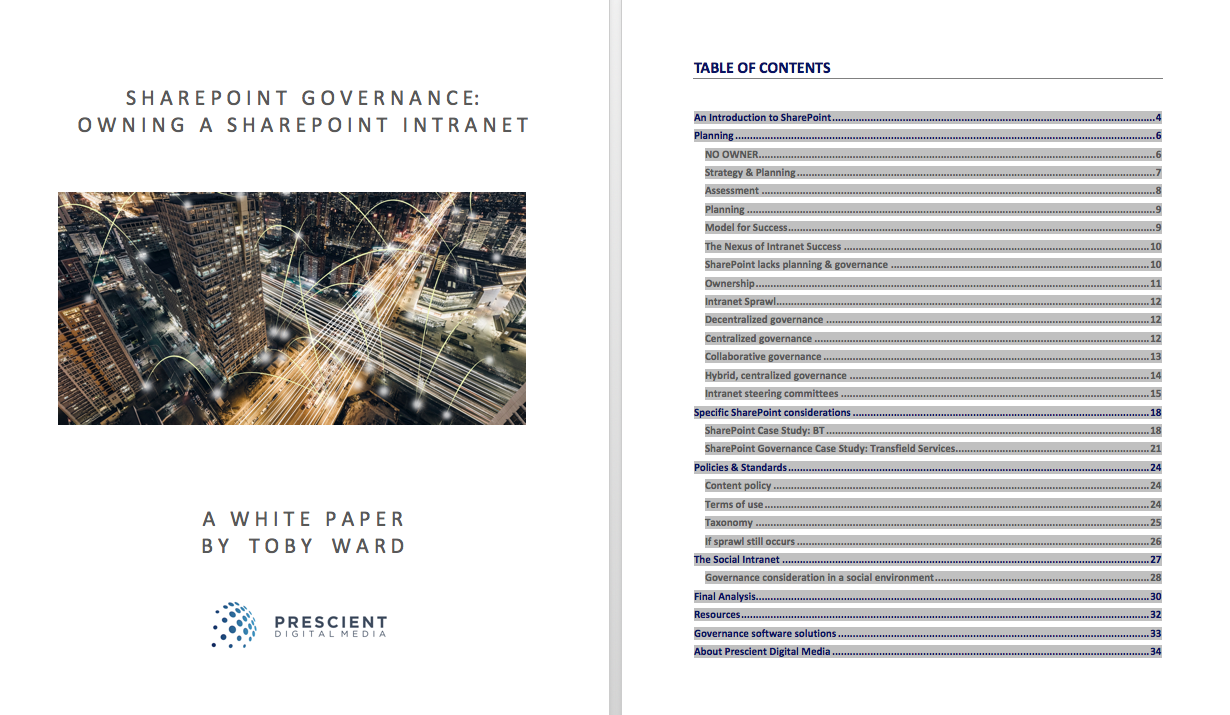Screen dimensions: 1230x715
Task: Select 'Collaborative governance' entry
Action: [932, 357]
